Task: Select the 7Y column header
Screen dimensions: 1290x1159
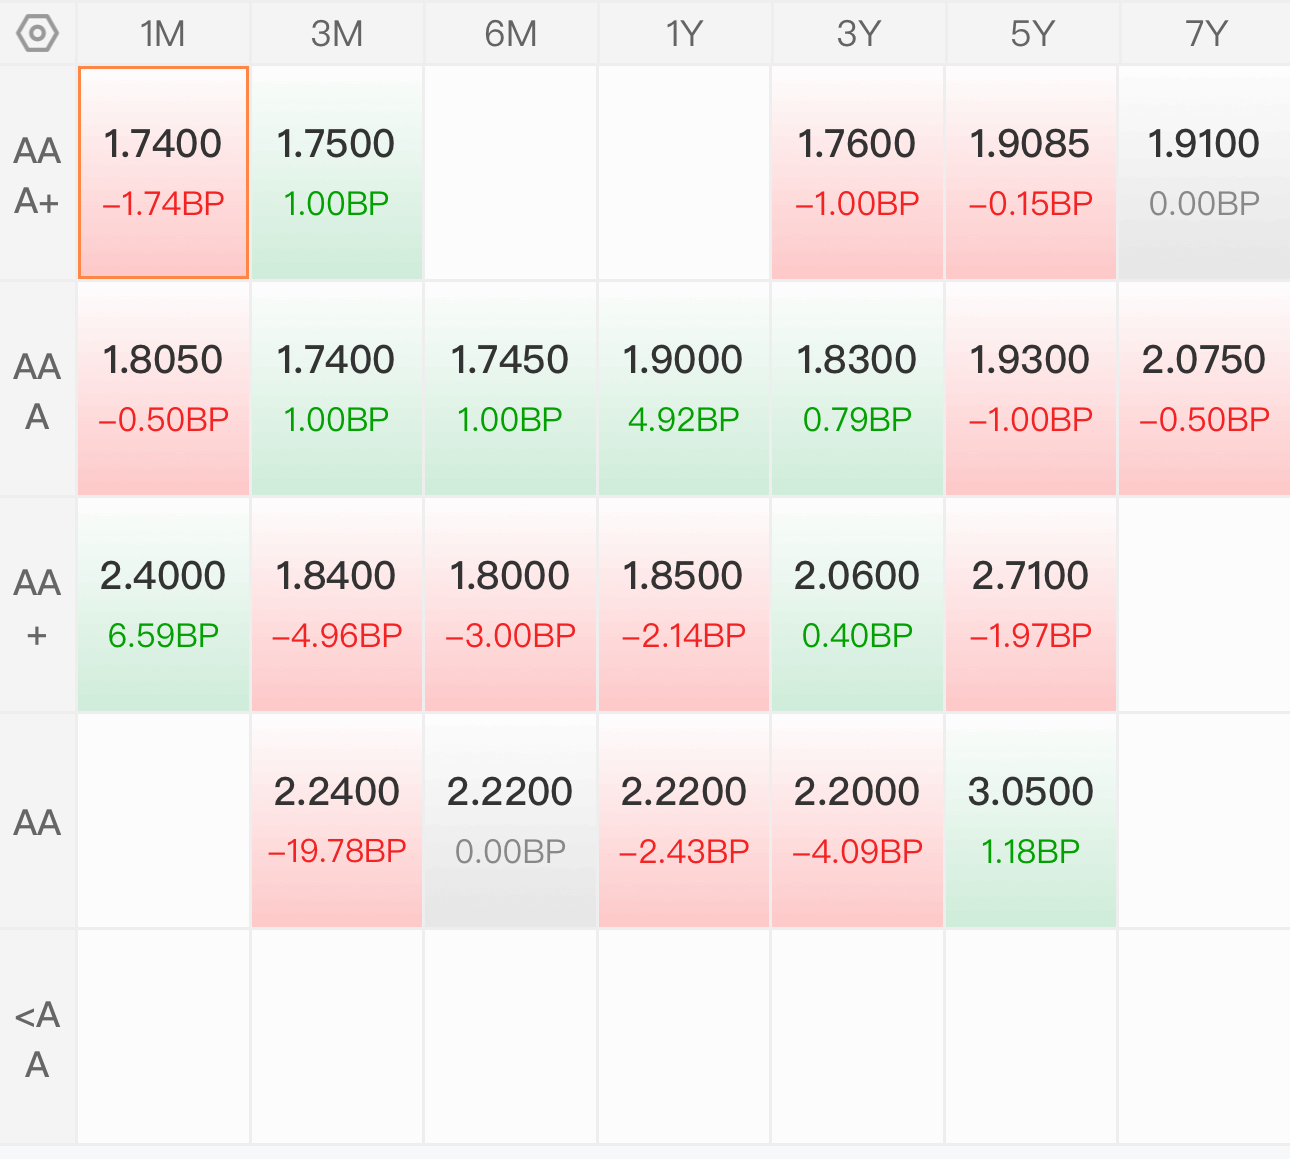Action: pyautogui.click(x=1205, y=34)
